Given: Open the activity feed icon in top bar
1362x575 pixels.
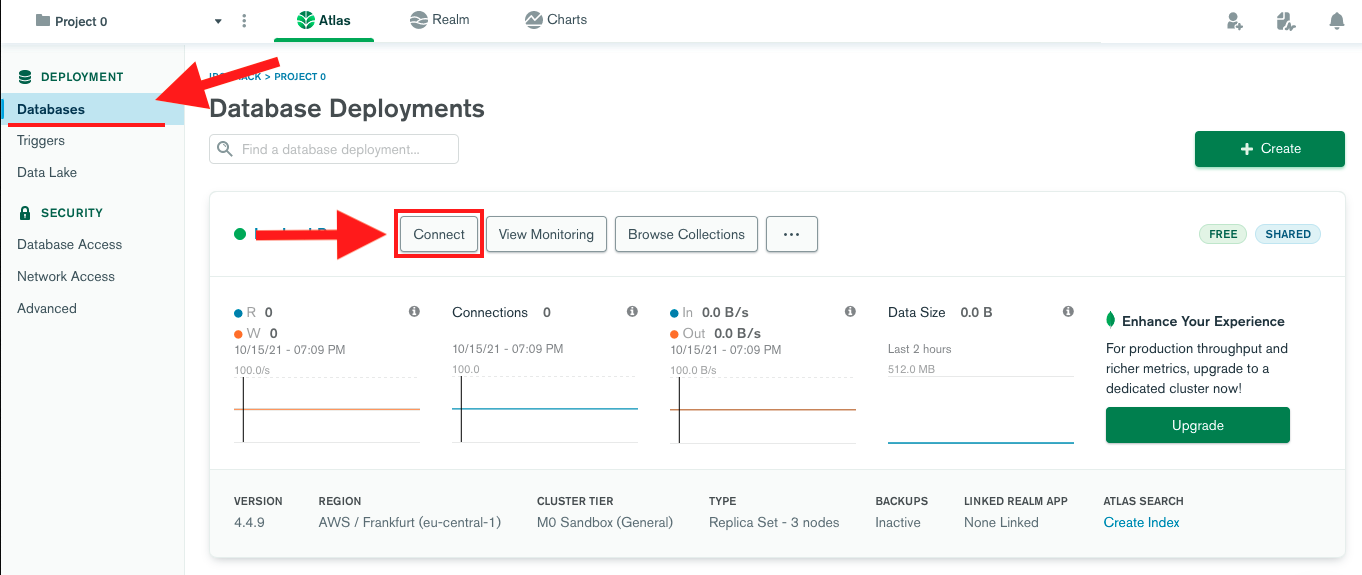Looking at the screenshot, I should (x=1286, y=21).
